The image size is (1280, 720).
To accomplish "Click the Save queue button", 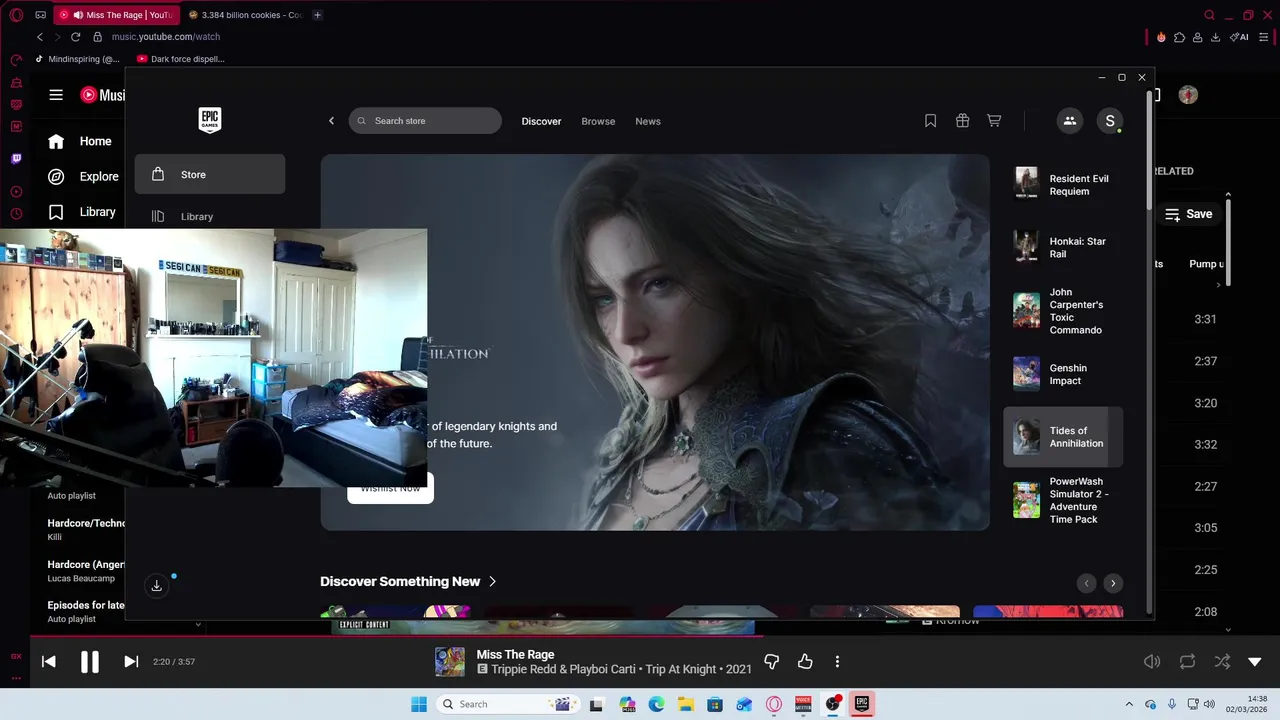I will click(x=1189, y=214).
